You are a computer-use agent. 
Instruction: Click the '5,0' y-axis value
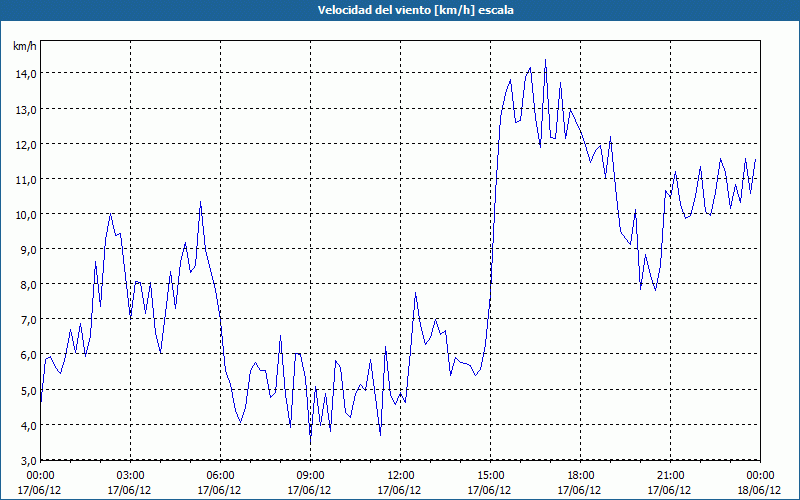pyautogui.click(x=28, y=391)
